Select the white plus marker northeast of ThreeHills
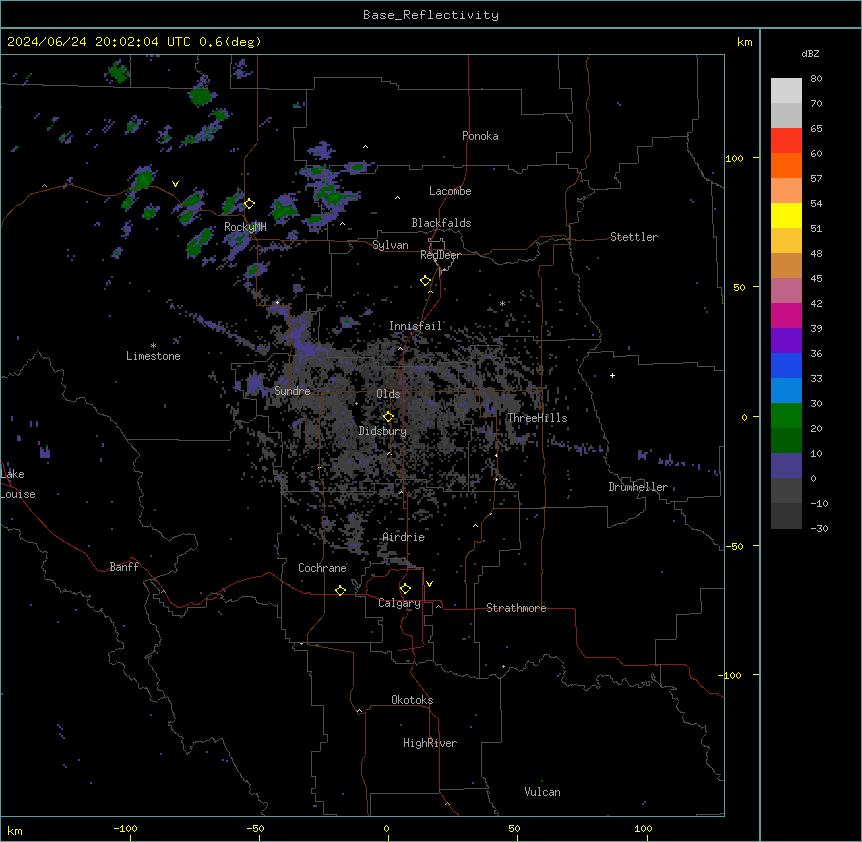 612,375
